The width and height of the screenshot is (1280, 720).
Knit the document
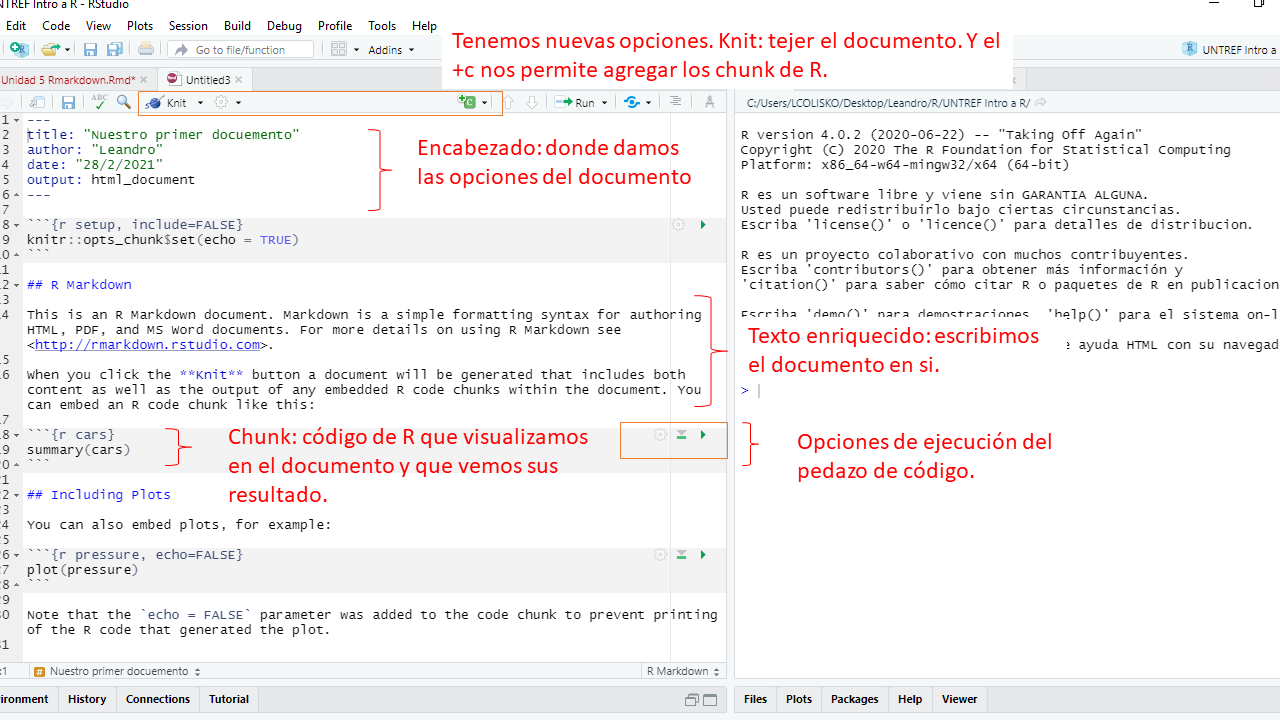(167, 103)
